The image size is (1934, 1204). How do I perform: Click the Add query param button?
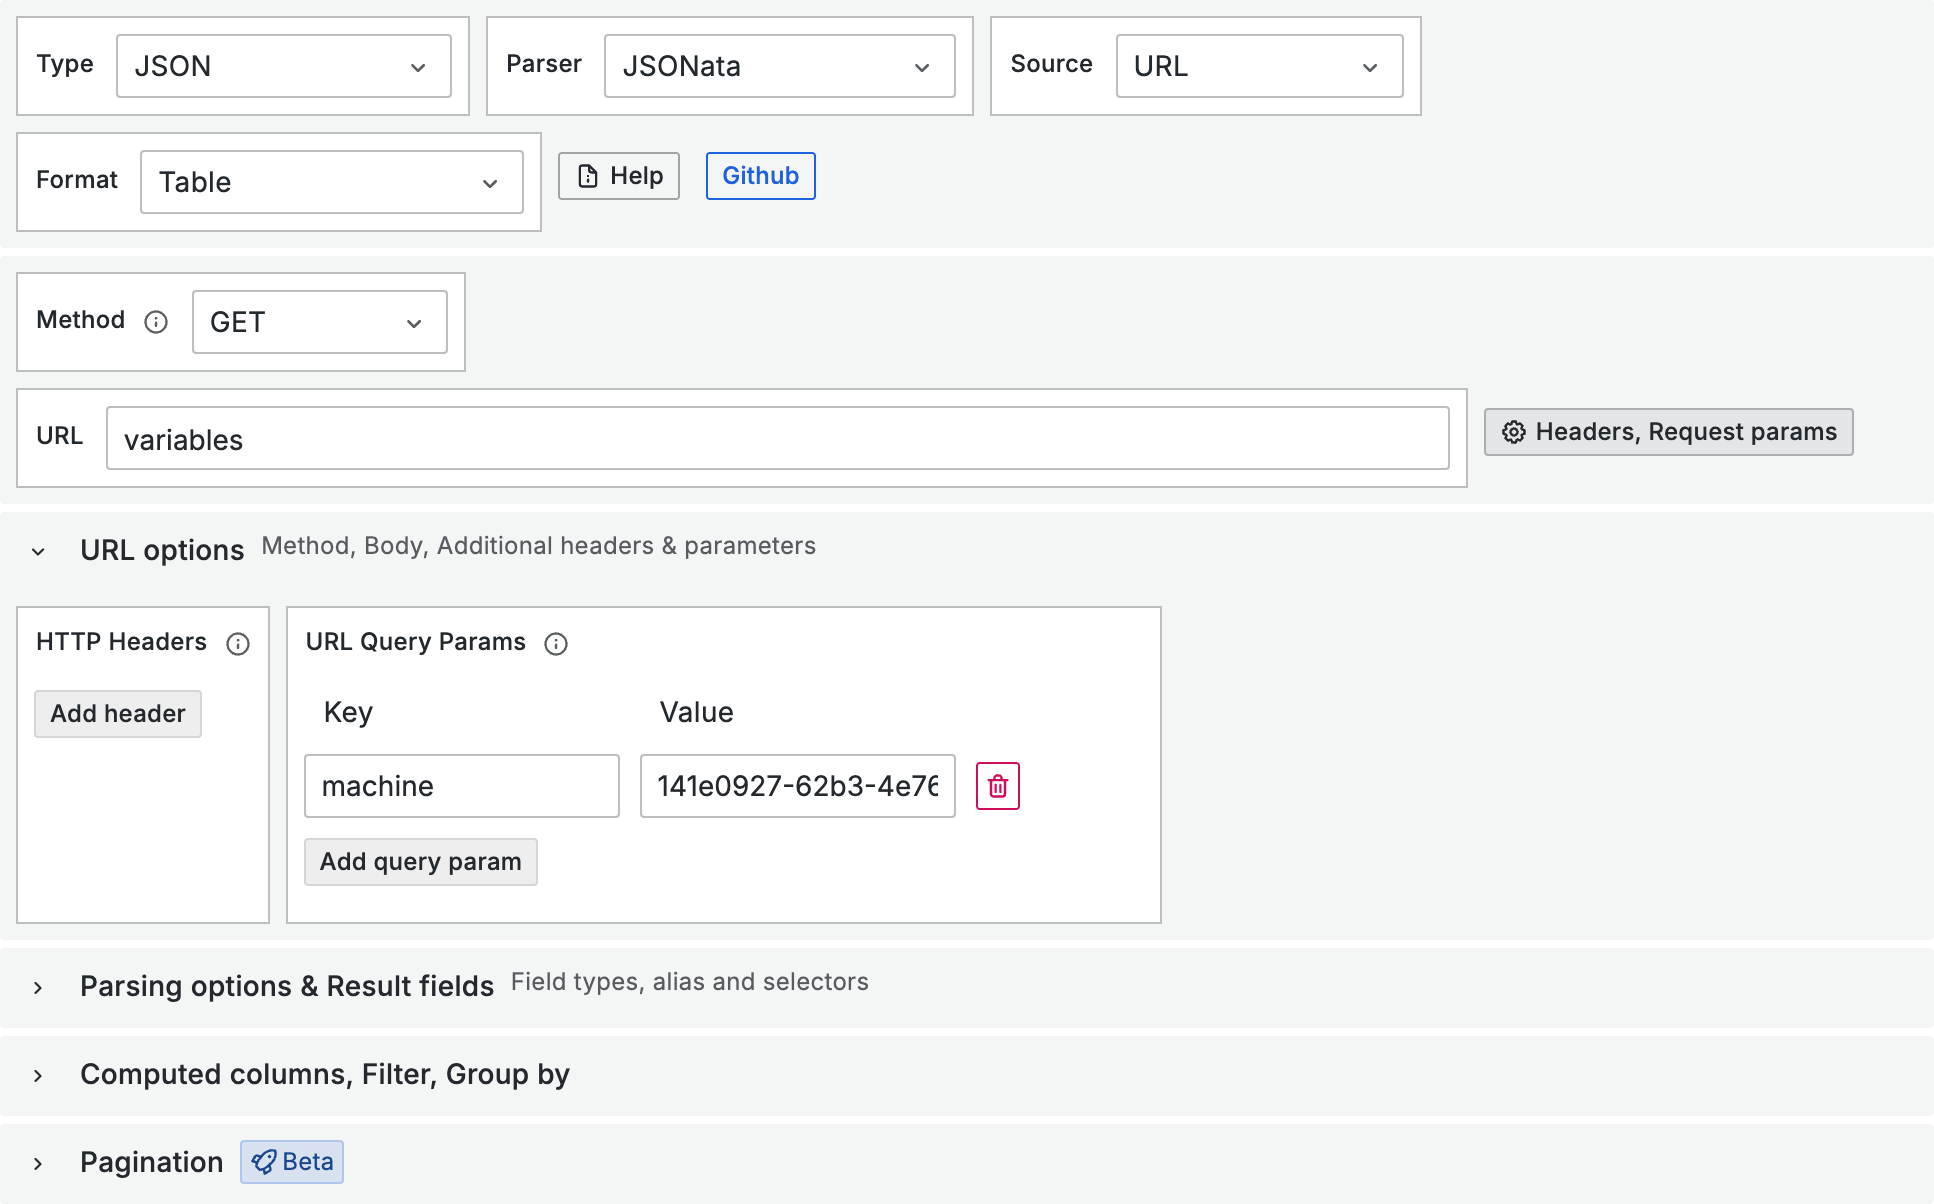[420, 862]
